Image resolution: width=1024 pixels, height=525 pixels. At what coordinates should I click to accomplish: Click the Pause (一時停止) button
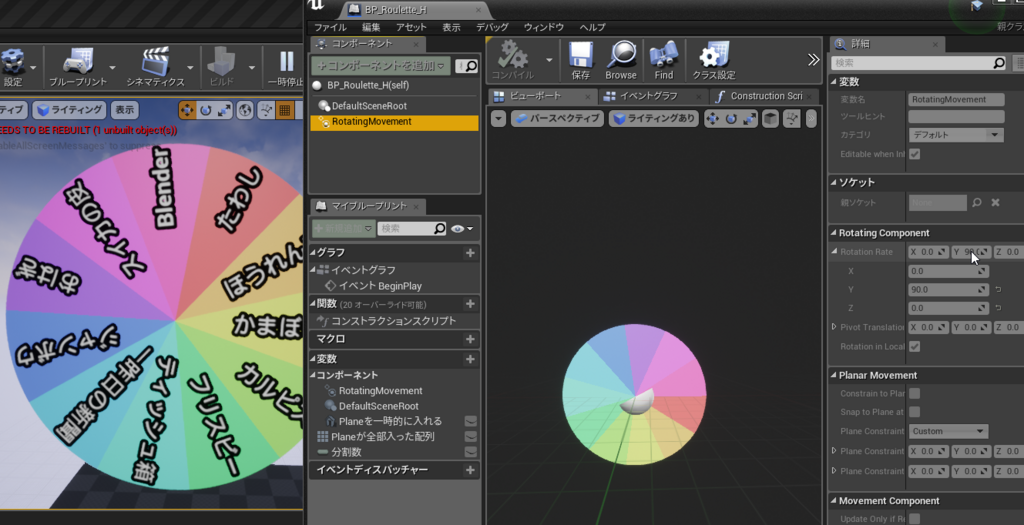tap(286, 61)
